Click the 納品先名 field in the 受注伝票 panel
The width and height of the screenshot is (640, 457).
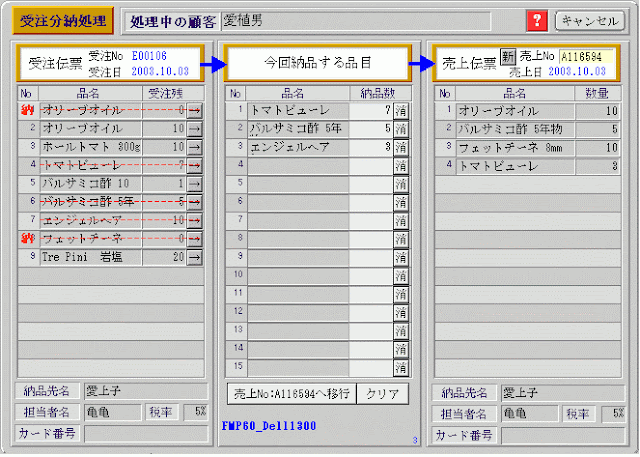tap(146, 391)
